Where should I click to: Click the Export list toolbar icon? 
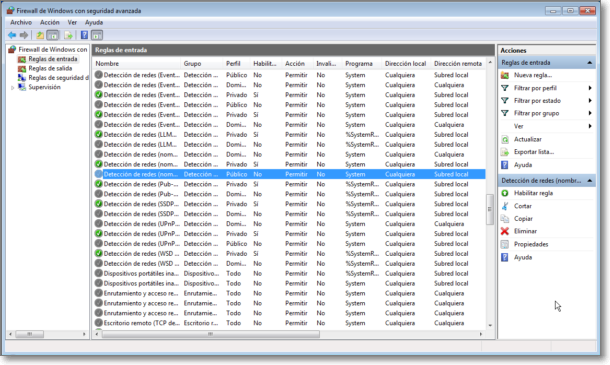68,35
